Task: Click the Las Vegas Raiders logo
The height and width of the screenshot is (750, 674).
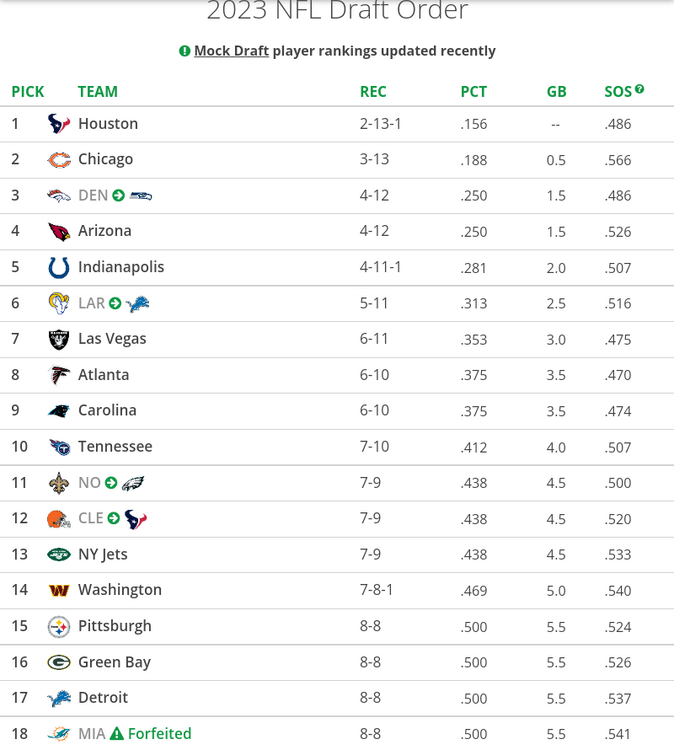Action: 59,339
